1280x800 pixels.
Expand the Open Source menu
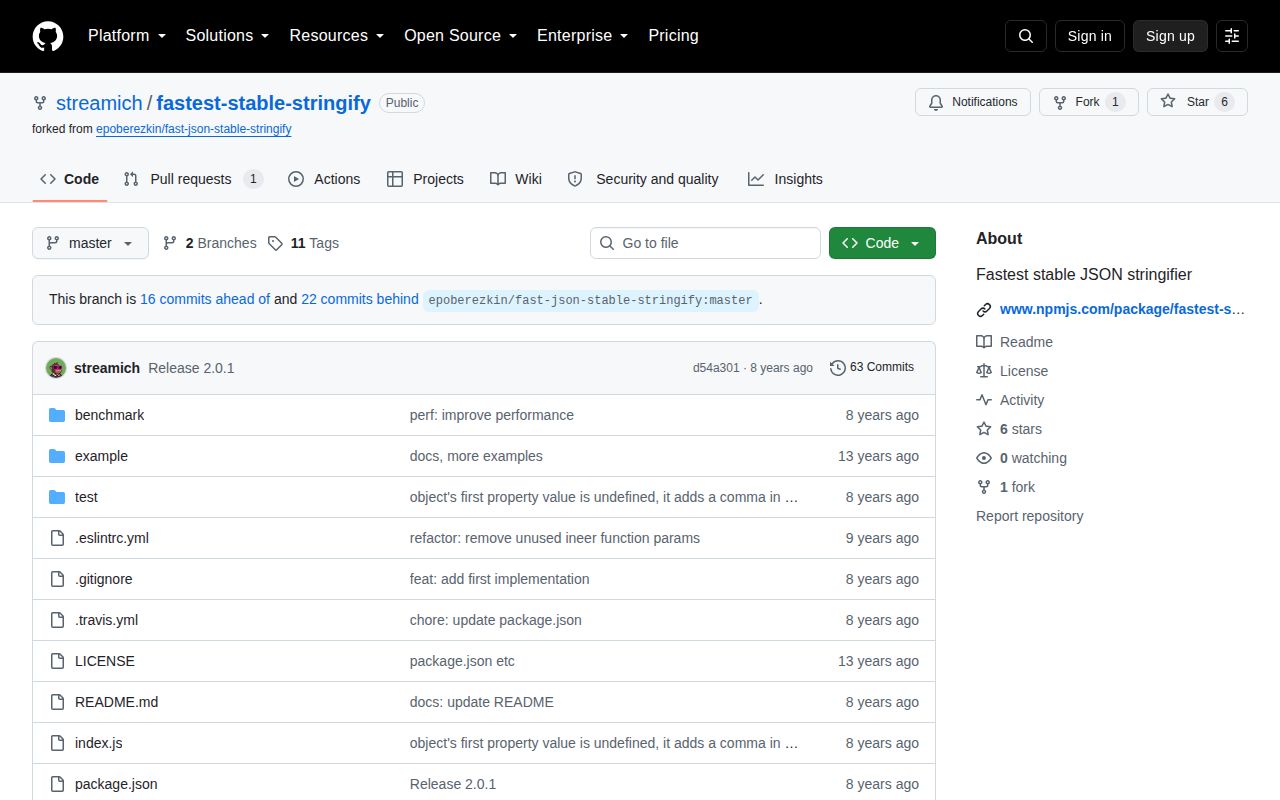pos(460,36)
